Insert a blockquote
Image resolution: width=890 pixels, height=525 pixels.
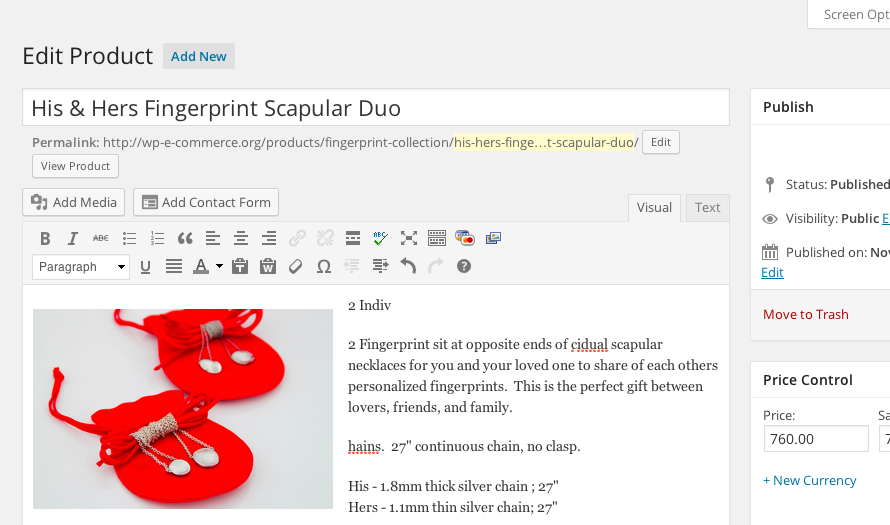click(185, 238)
